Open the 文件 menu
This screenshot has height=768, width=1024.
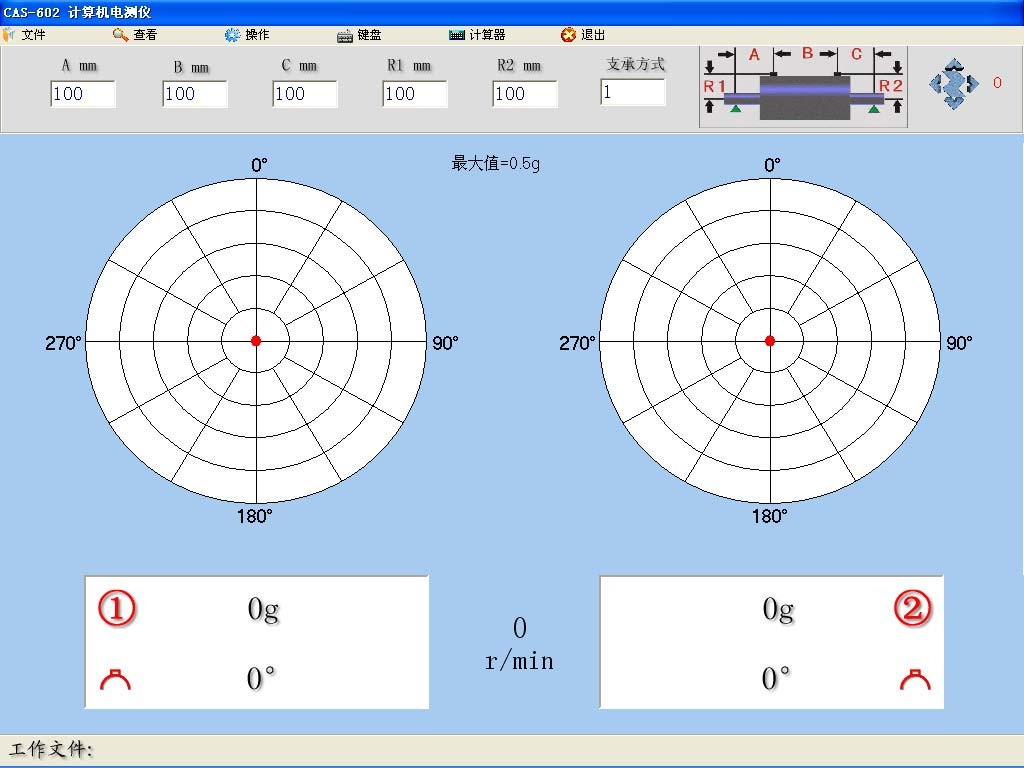(x=33, y=33)
